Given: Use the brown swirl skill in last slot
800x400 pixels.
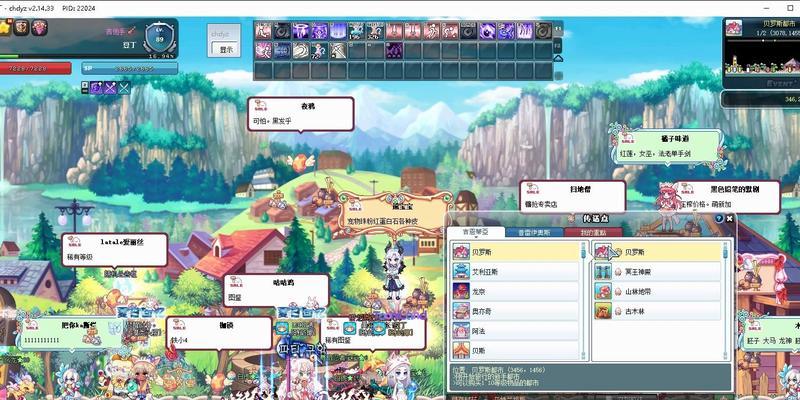Looking at the screenshot, I should [x=544, y=31].
